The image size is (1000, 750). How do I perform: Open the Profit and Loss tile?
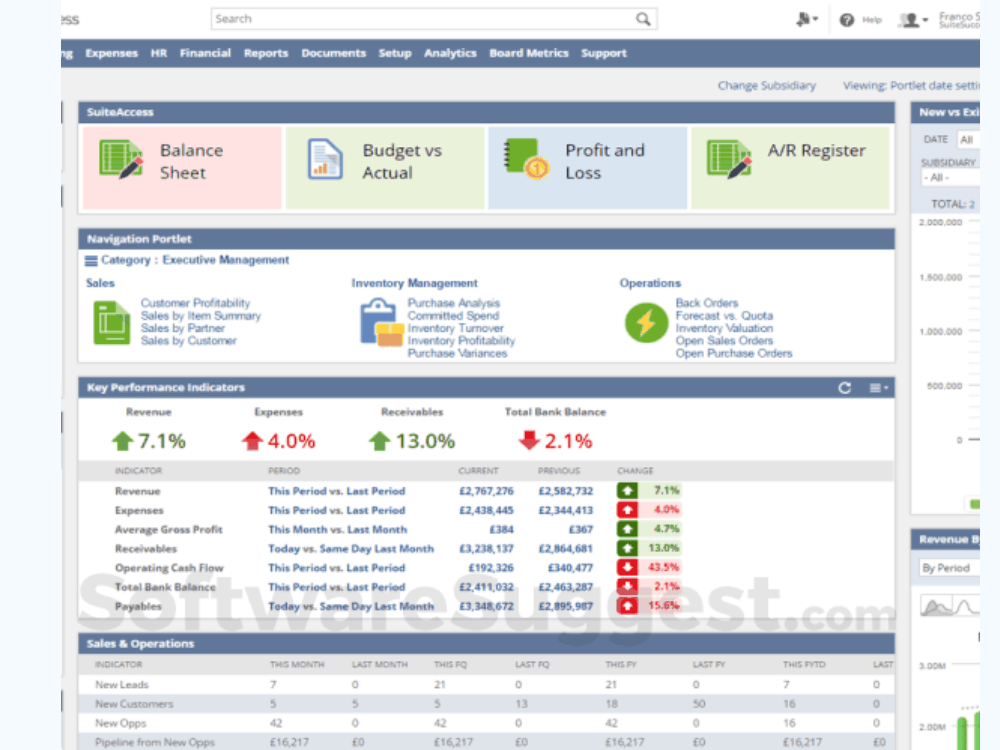[587, 168]
